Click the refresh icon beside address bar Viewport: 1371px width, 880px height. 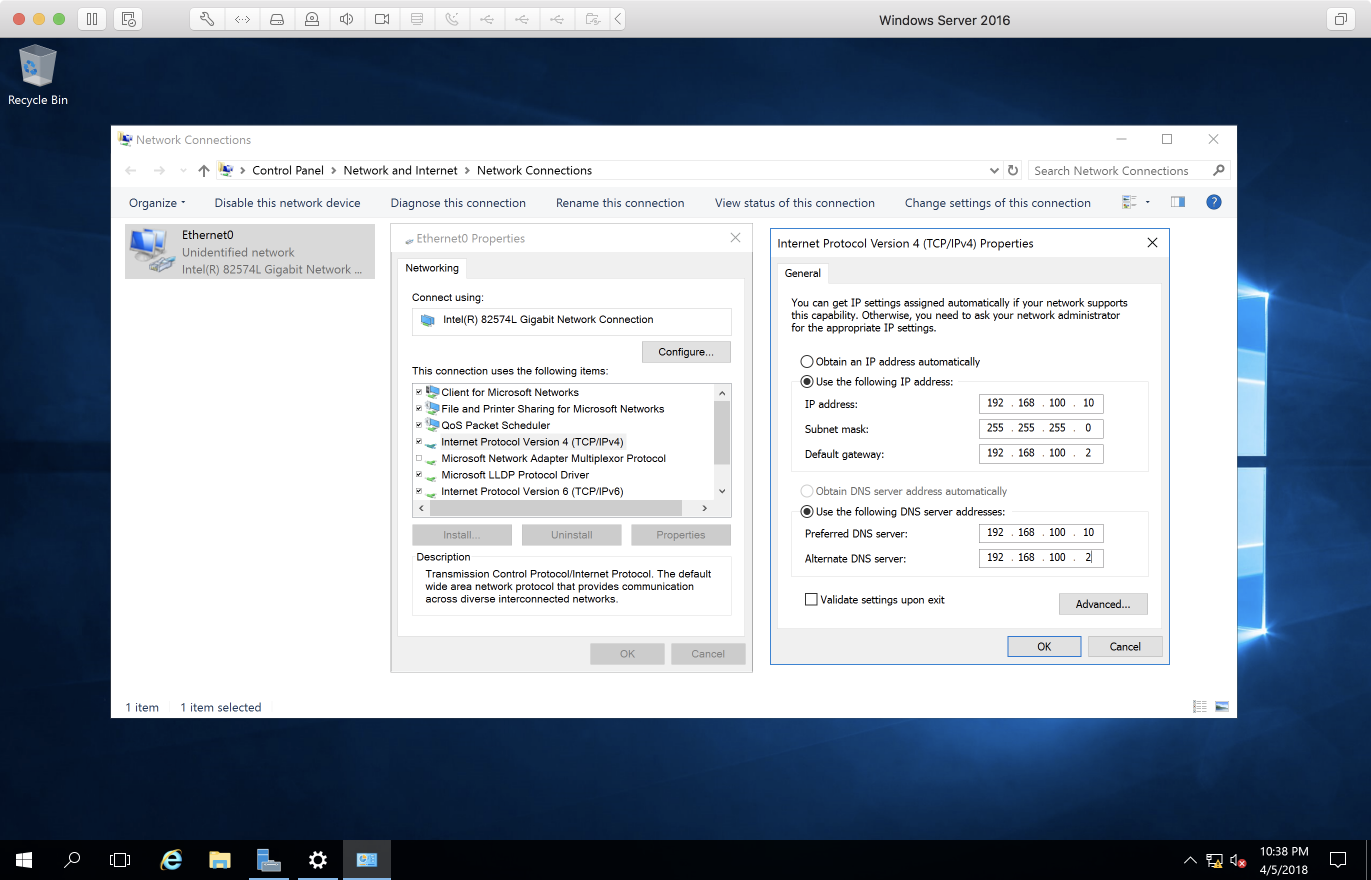coord(1013,171)
